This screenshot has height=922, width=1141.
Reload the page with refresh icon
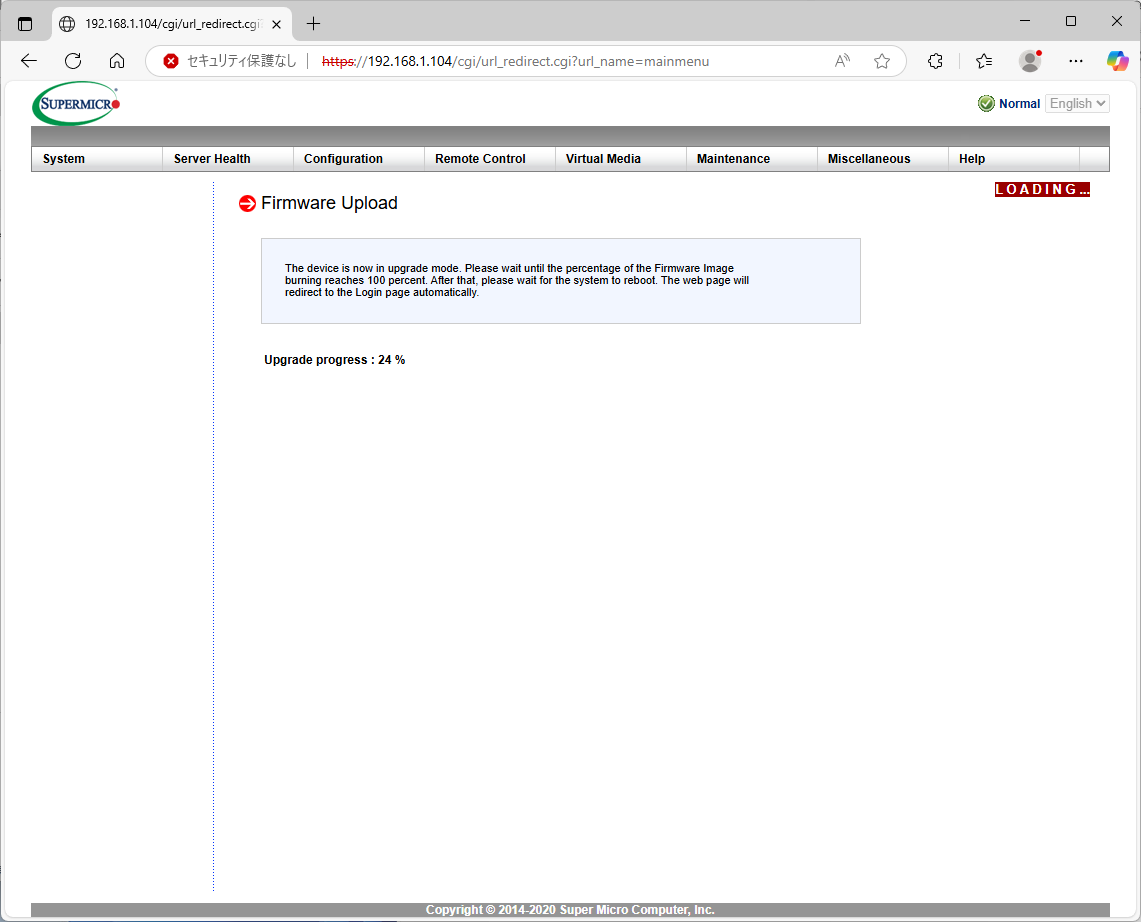click(73, 61)
